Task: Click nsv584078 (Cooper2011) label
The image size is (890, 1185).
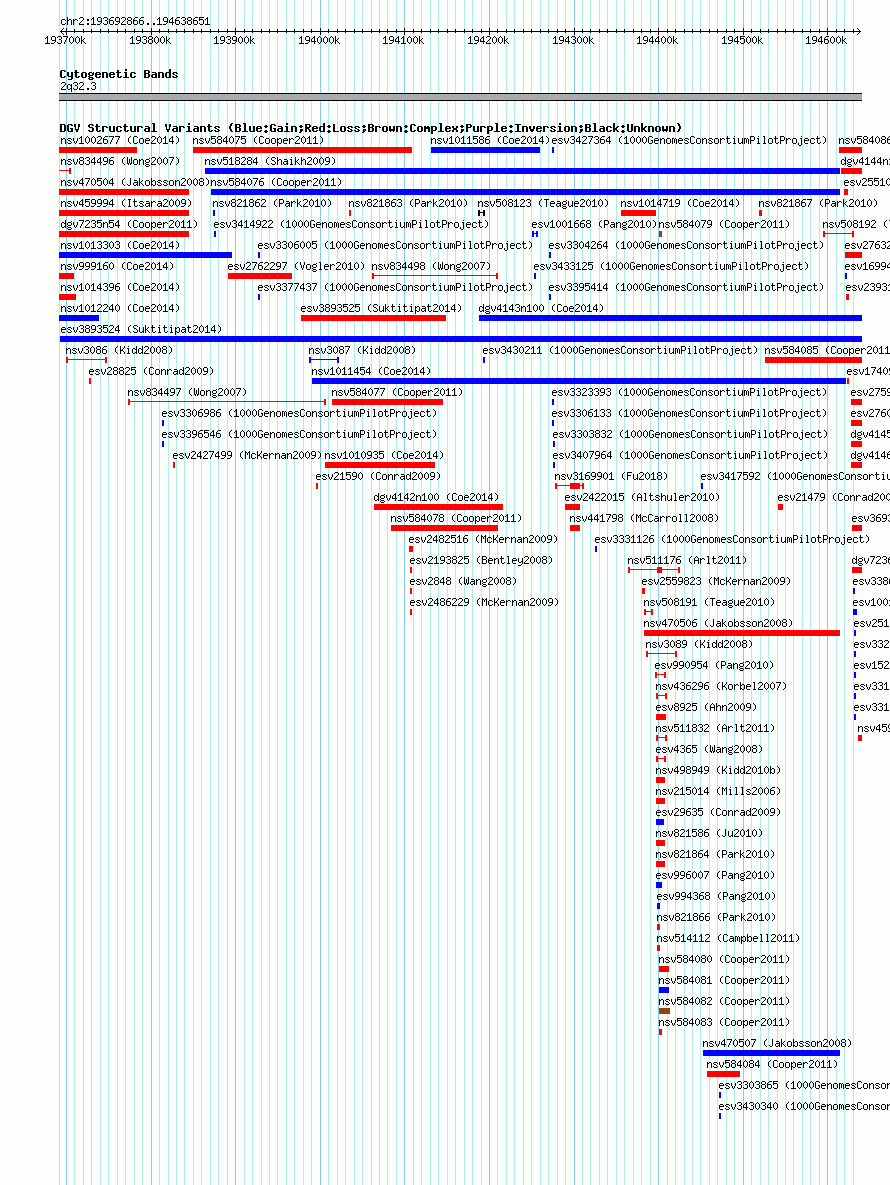Action: (x=456, y=518)
